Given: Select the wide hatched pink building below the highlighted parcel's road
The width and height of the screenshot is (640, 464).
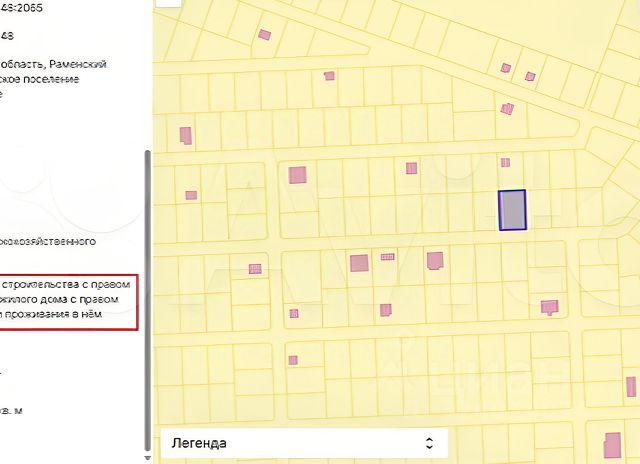Looking at the screenshot, I should point(387,257).
